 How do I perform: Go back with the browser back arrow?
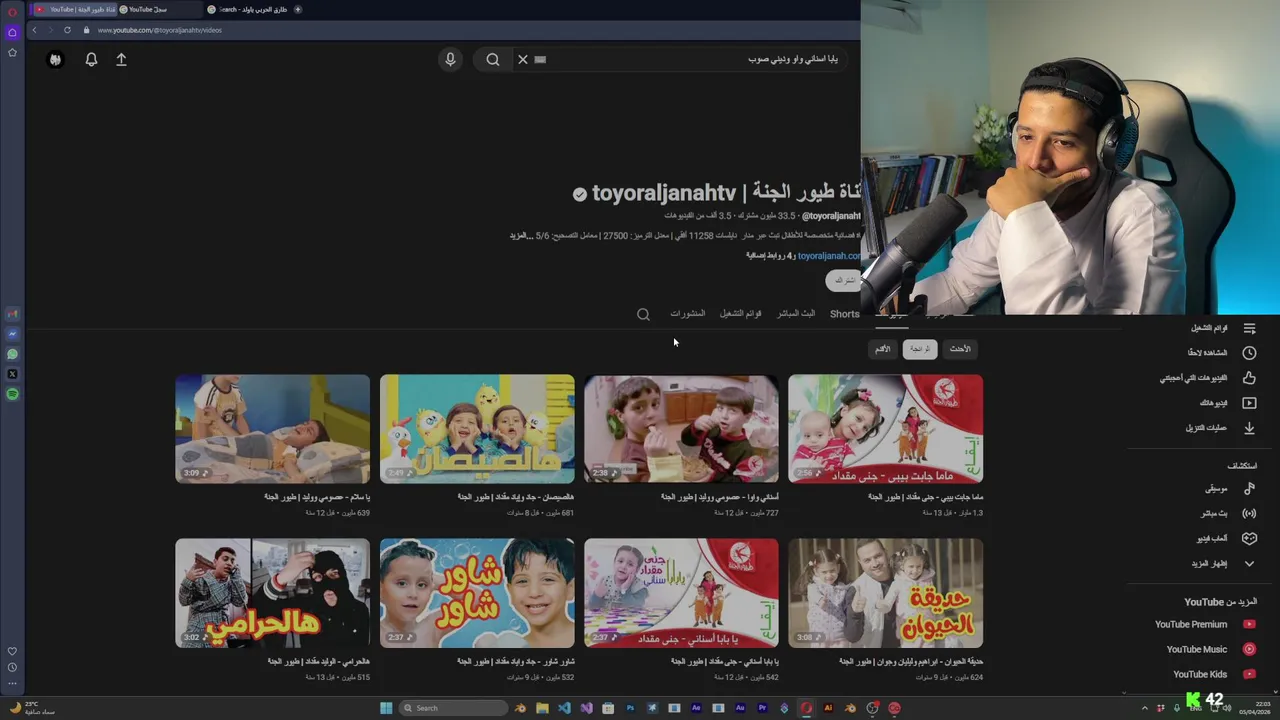(x=34, y=30)
